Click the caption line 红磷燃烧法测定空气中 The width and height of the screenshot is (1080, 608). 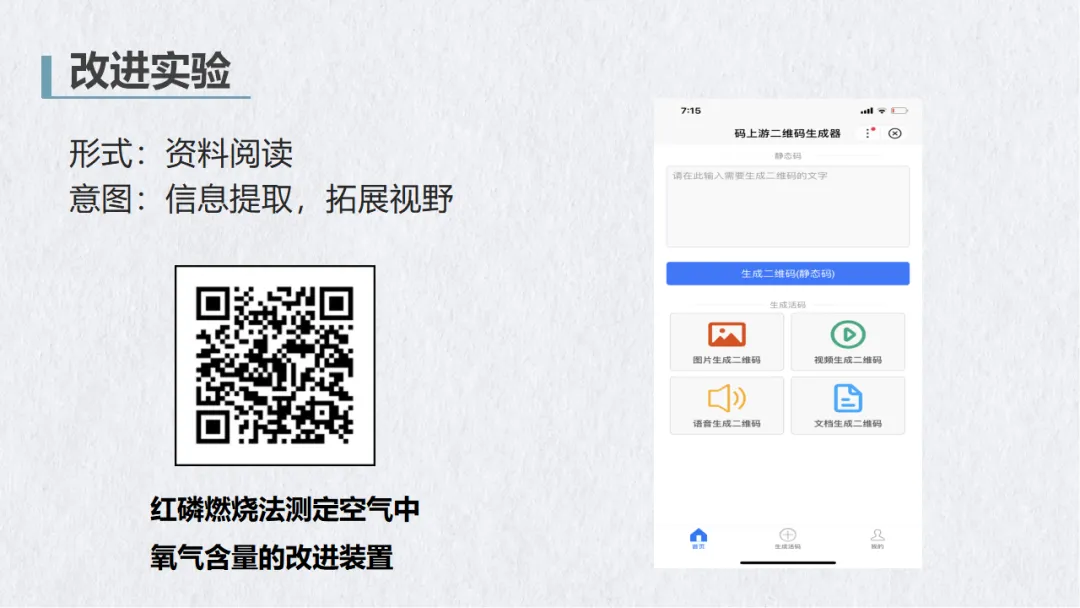point(284,510)
